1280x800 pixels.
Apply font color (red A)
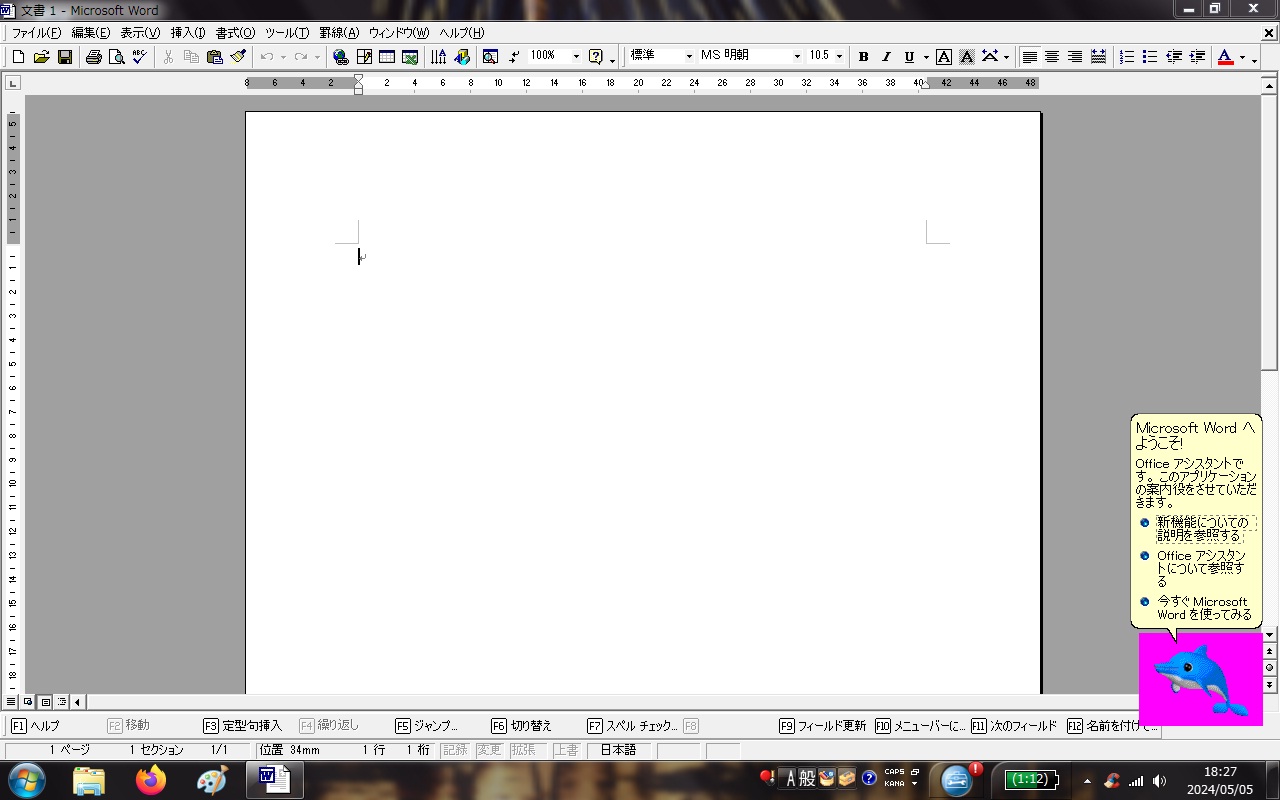point(1226,57)
